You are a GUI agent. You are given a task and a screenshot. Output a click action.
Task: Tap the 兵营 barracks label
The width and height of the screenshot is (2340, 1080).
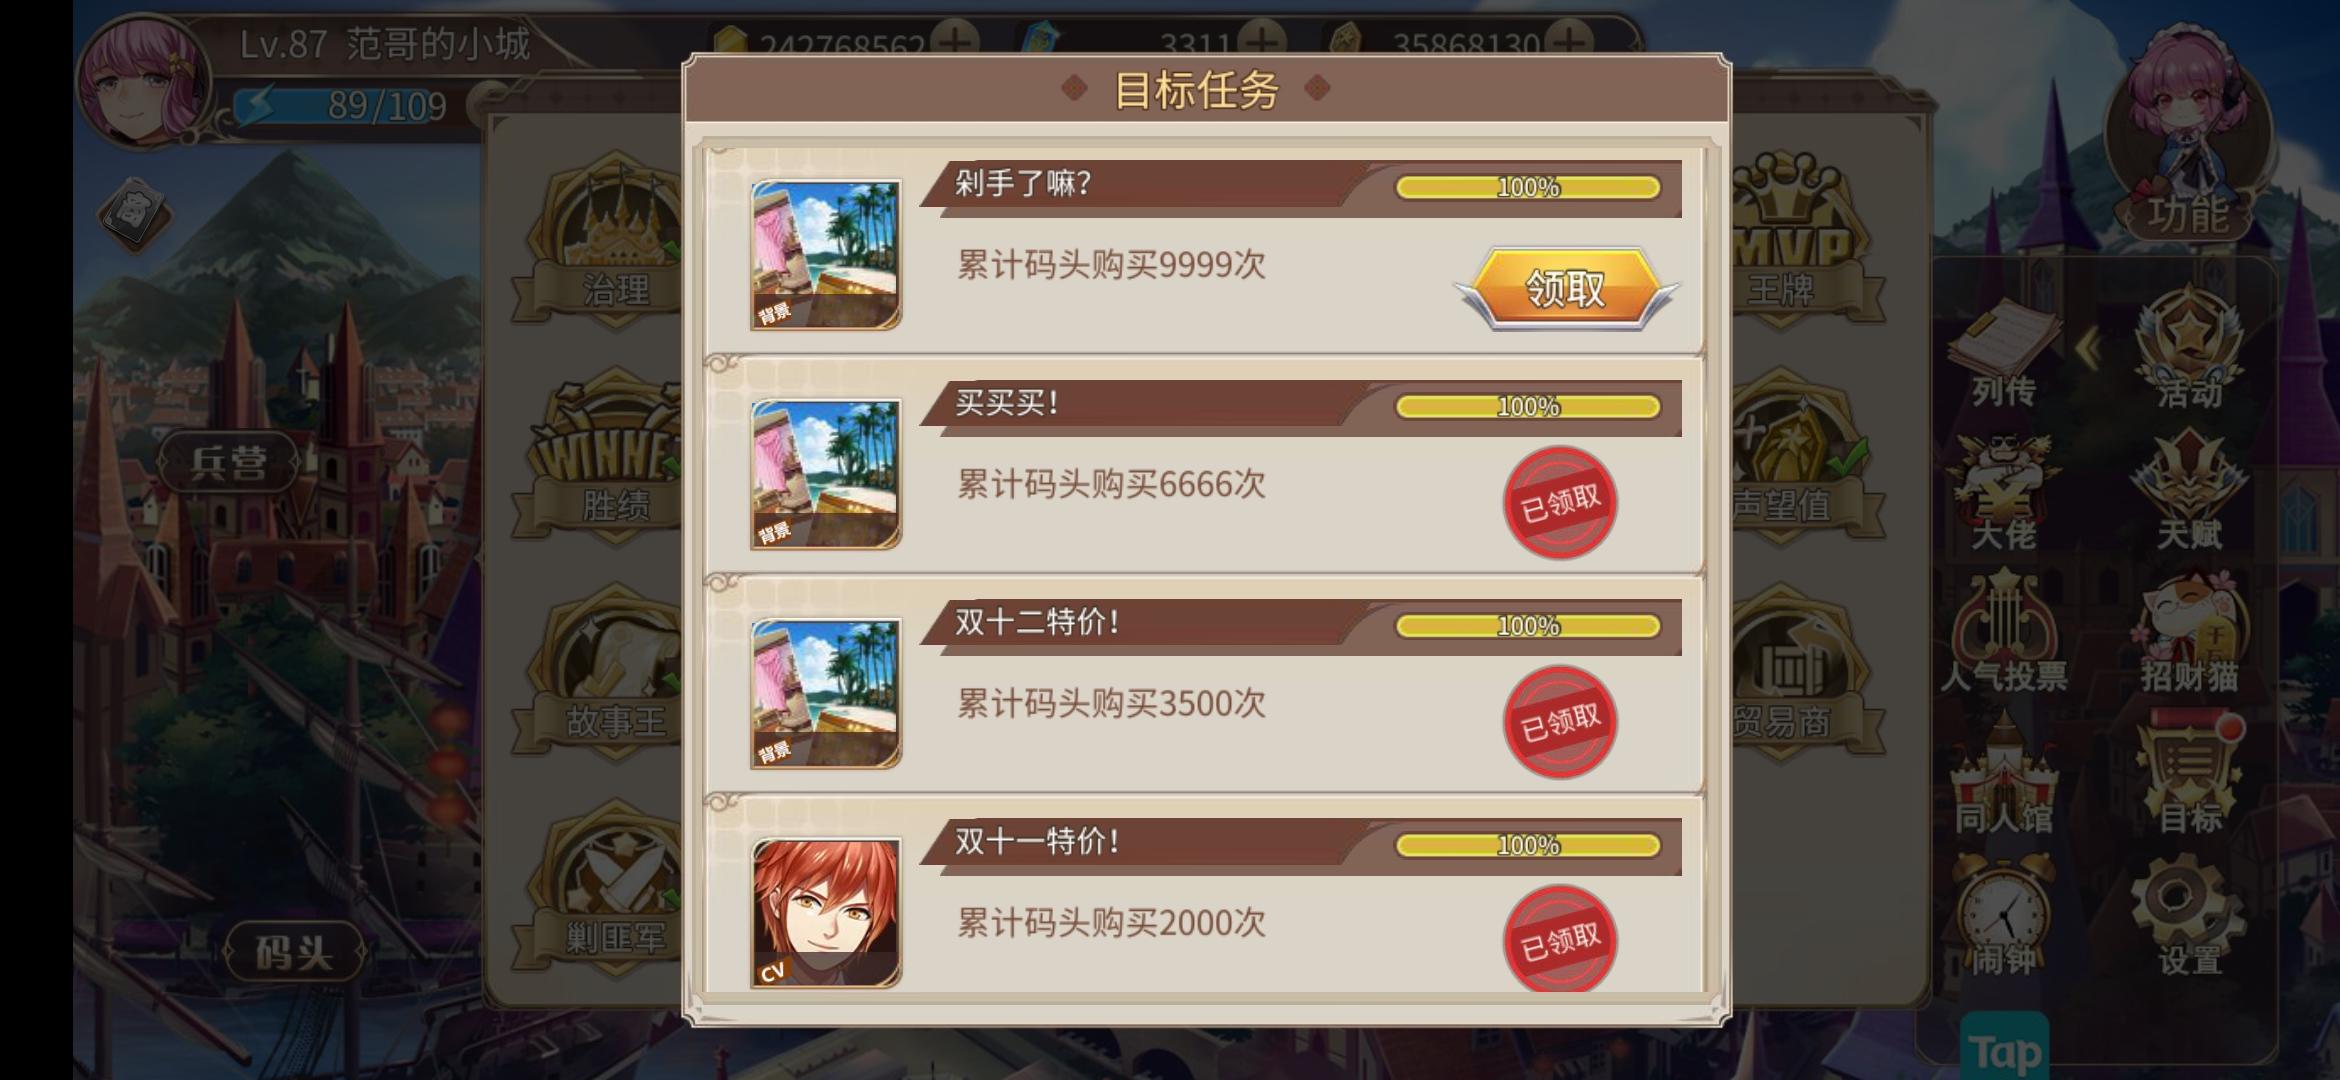(x=229, y=462)
